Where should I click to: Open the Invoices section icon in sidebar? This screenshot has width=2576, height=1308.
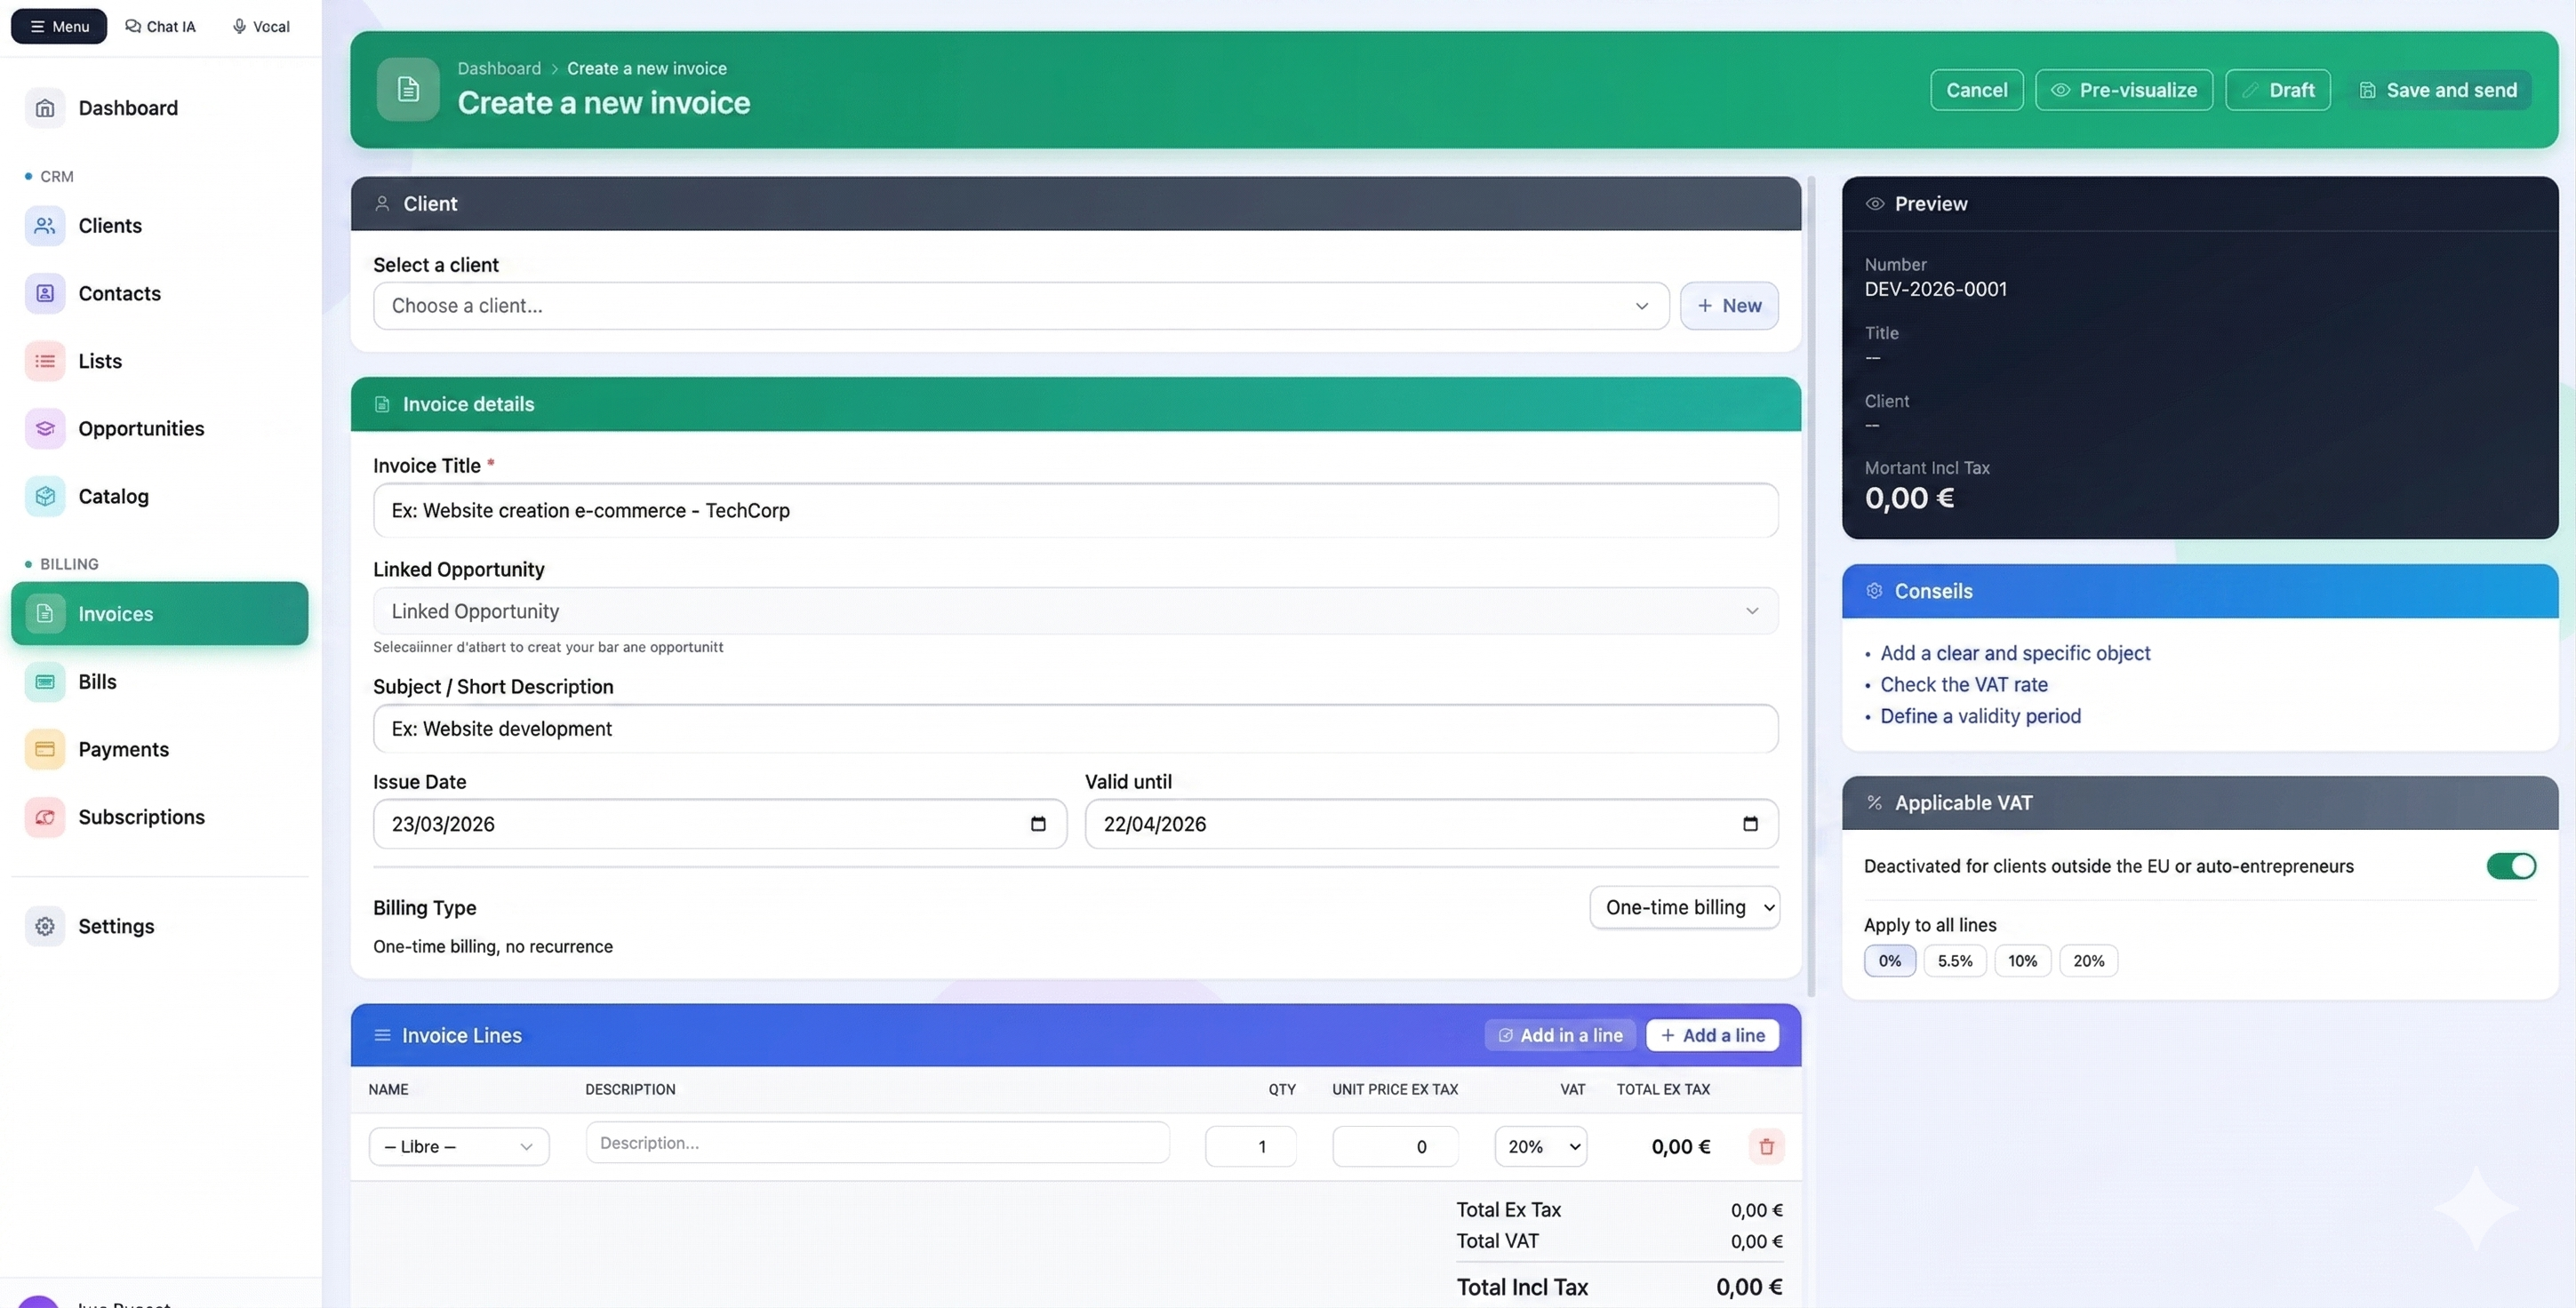tap(44, 614)
